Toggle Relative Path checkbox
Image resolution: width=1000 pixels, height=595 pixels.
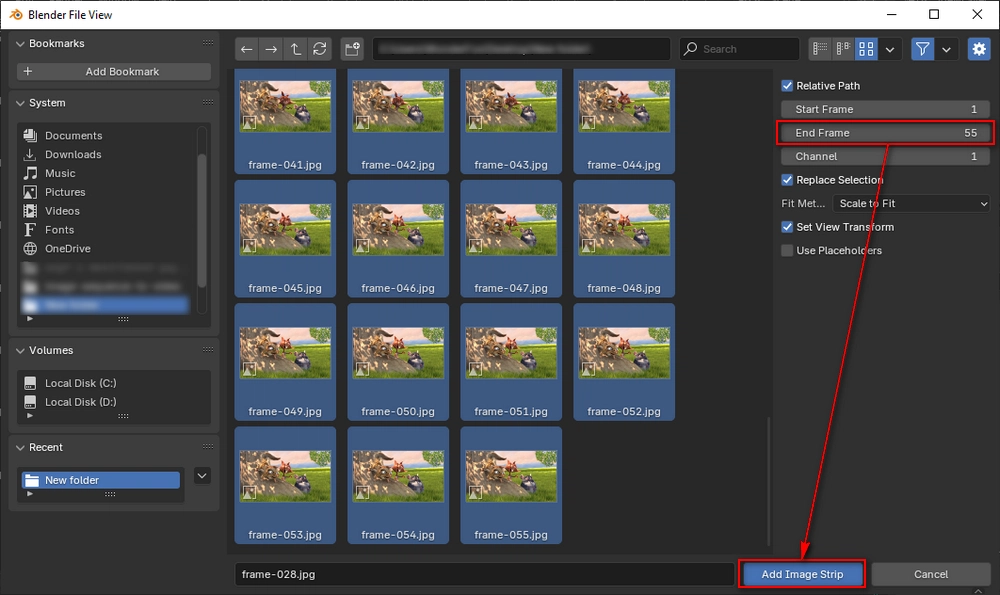point(787,85)
